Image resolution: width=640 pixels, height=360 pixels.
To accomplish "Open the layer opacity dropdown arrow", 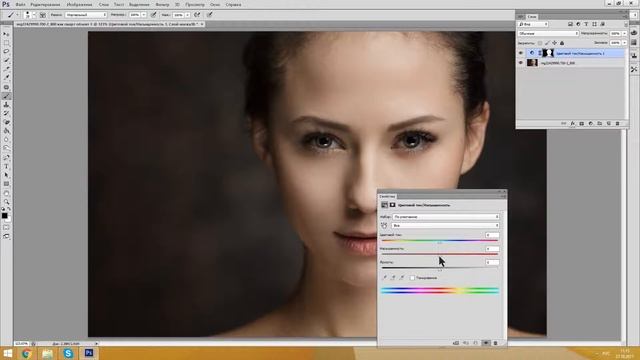I will point(624,33).
